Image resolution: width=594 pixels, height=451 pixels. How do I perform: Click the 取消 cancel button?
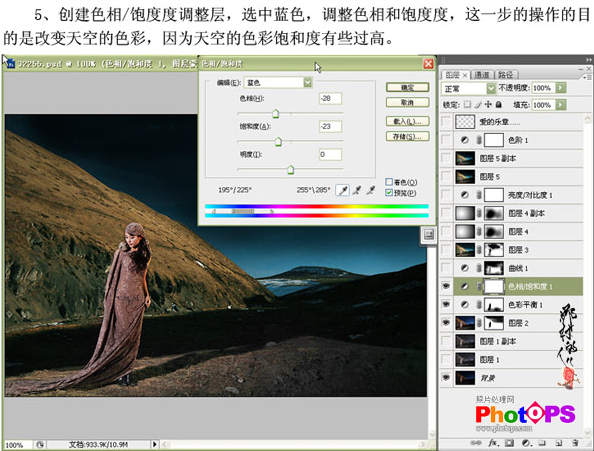tap(407, 102)
